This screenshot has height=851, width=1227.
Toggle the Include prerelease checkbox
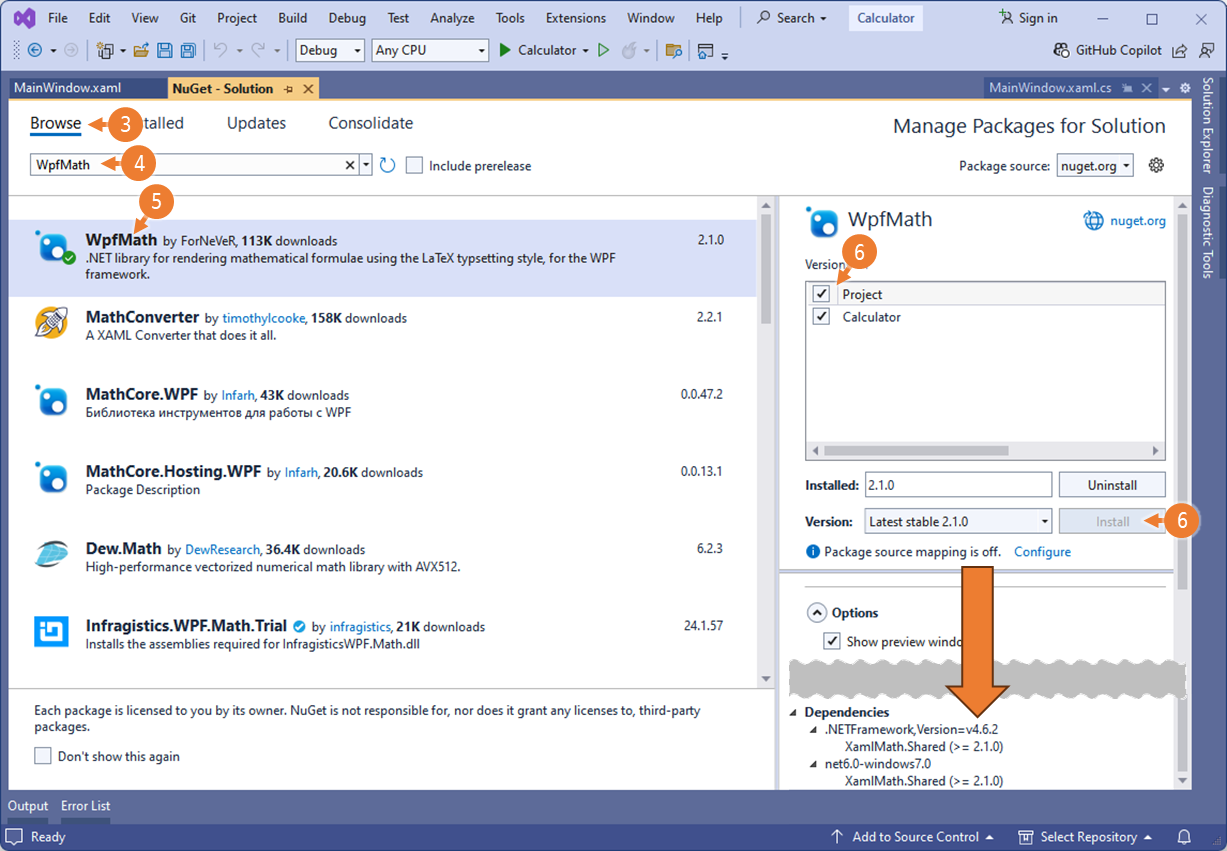(x=414, y=165)
